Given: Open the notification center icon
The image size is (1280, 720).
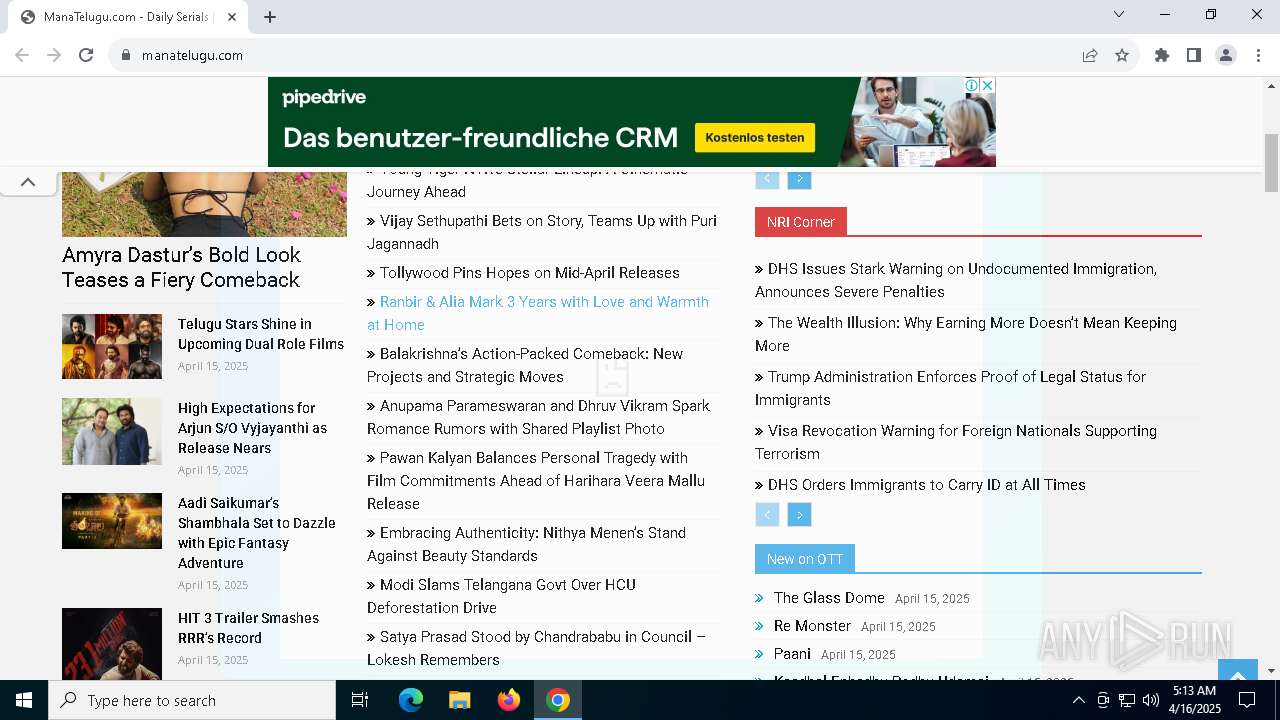Looking at the screenshot, I should pos(1247,700).
